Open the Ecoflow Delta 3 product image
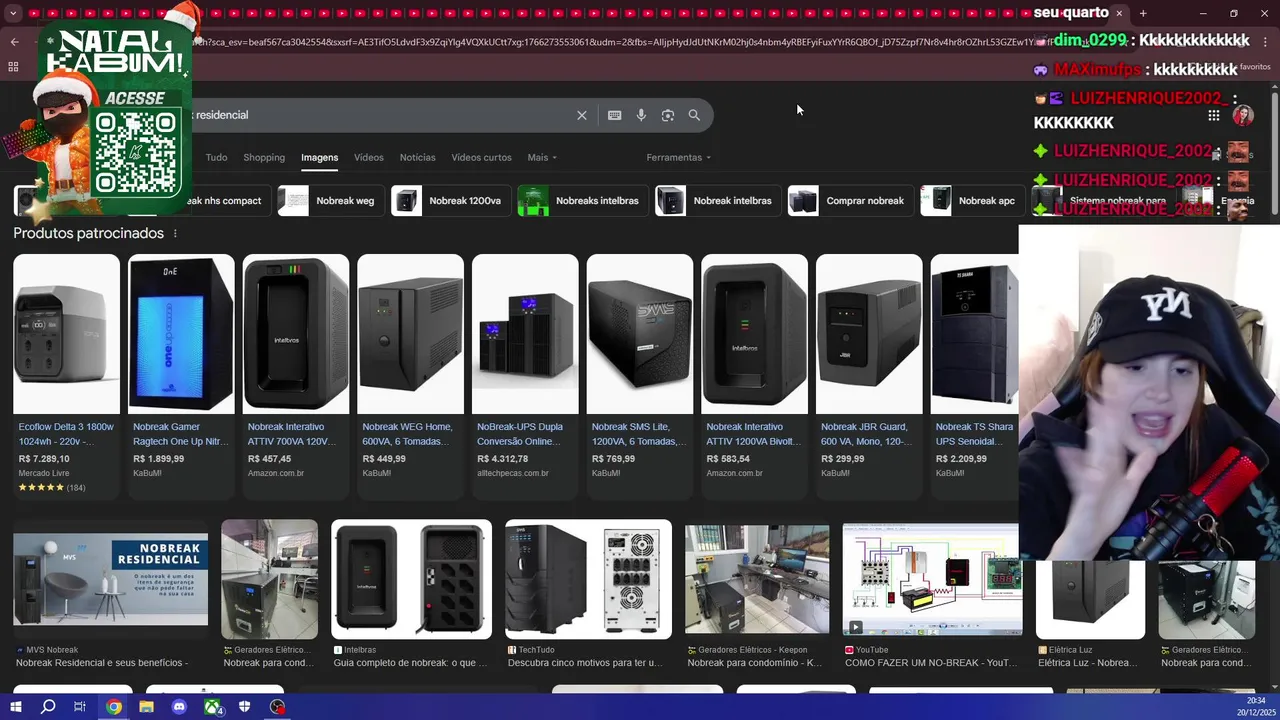 pyautogui.click(x=66, y=333)
